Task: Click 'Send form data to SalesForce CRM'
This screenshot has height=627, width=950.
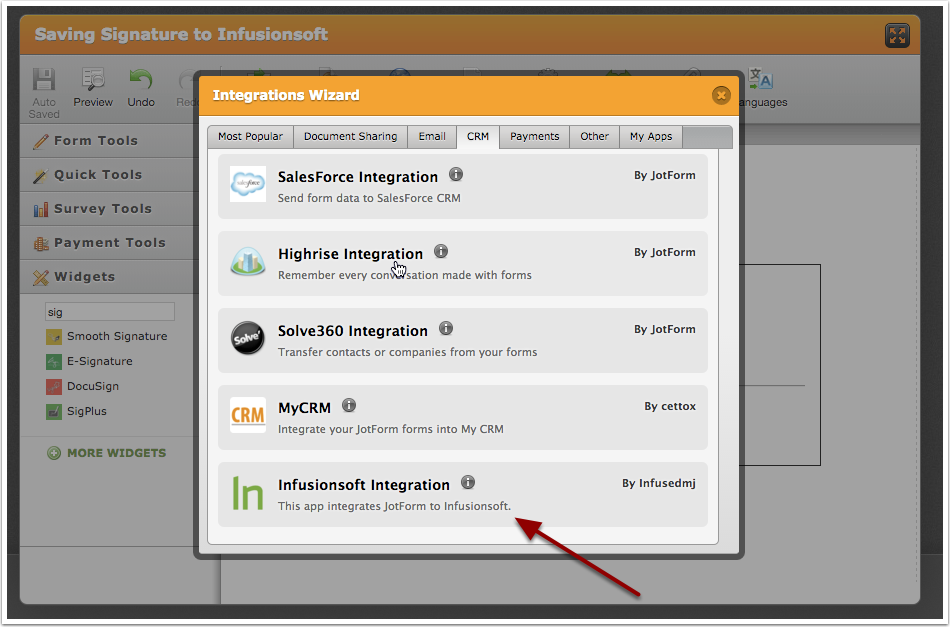Action: [x=369, y=198]
